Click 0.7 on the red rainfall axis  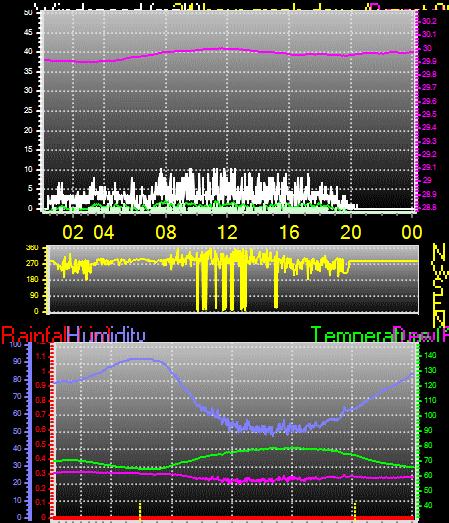click(x=40, y=415)
